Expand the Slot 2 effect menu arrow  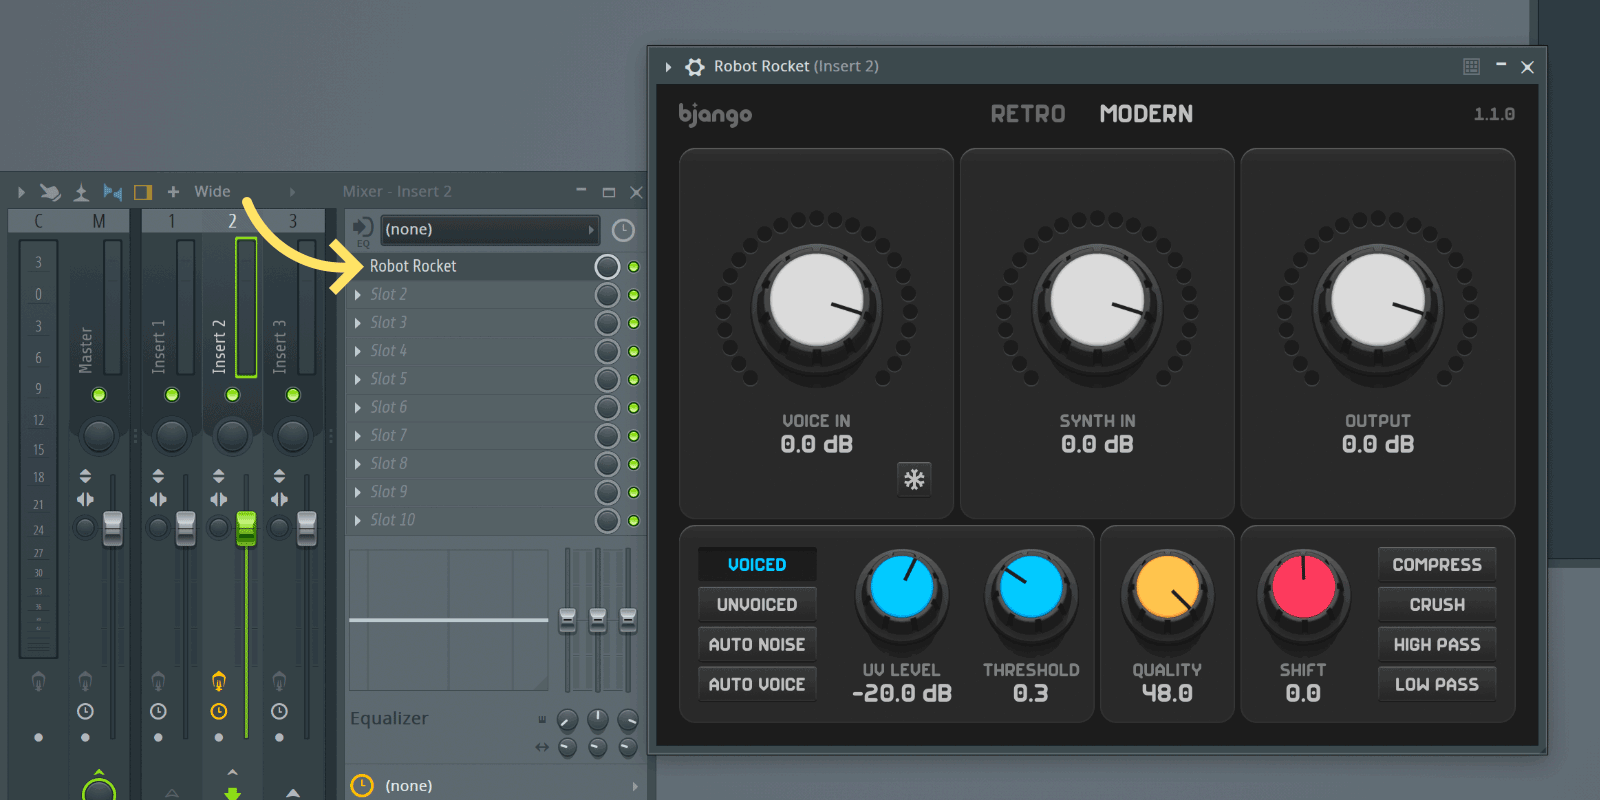pos(358,295)
